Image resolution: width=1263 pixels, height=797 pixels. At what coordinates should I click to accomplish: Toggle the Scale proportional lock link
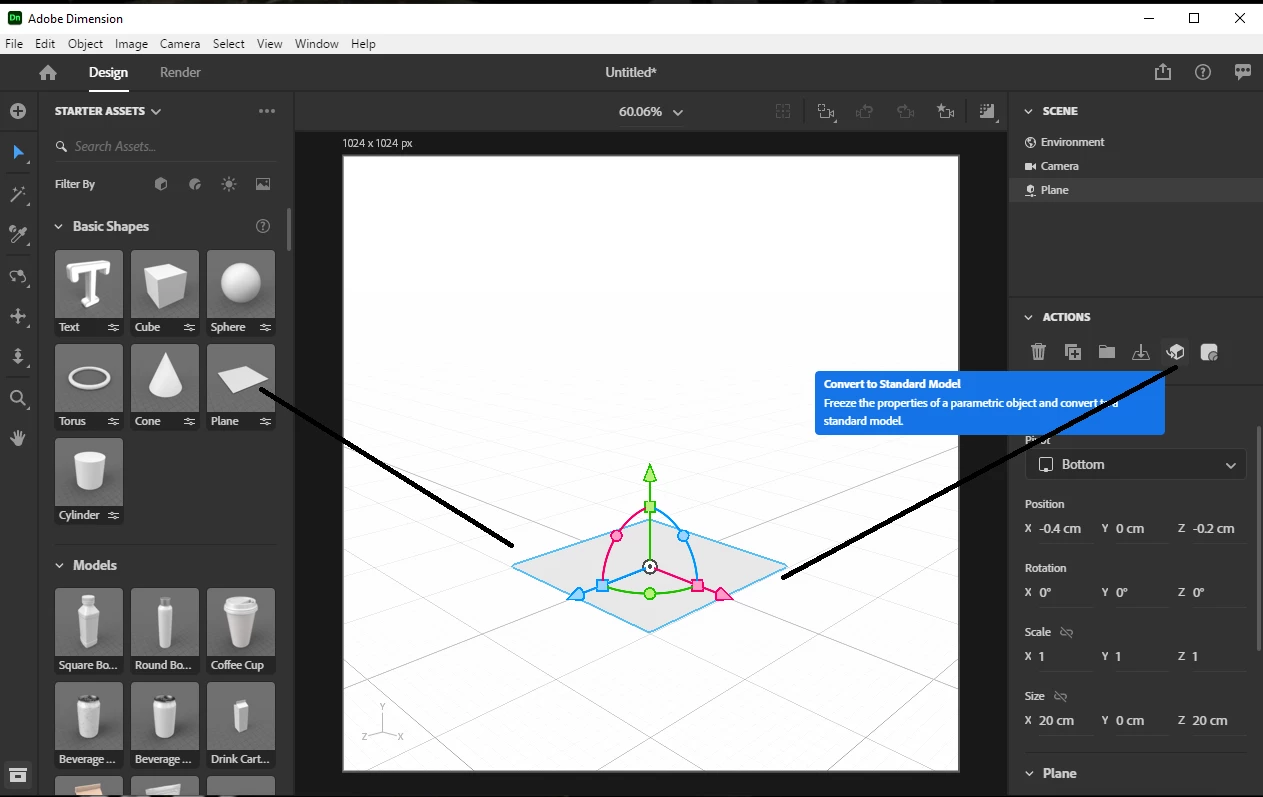coord(1067,632)
